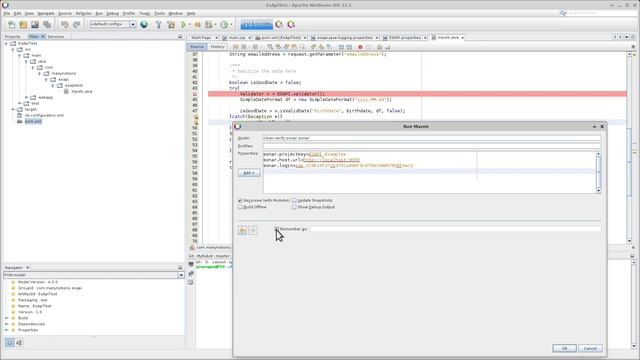Click the back arrow icon in Run Maven dialog
Image resolution: width=640 pixels, height=360 pixels.
pyautogui.click(x=242, y=230)
